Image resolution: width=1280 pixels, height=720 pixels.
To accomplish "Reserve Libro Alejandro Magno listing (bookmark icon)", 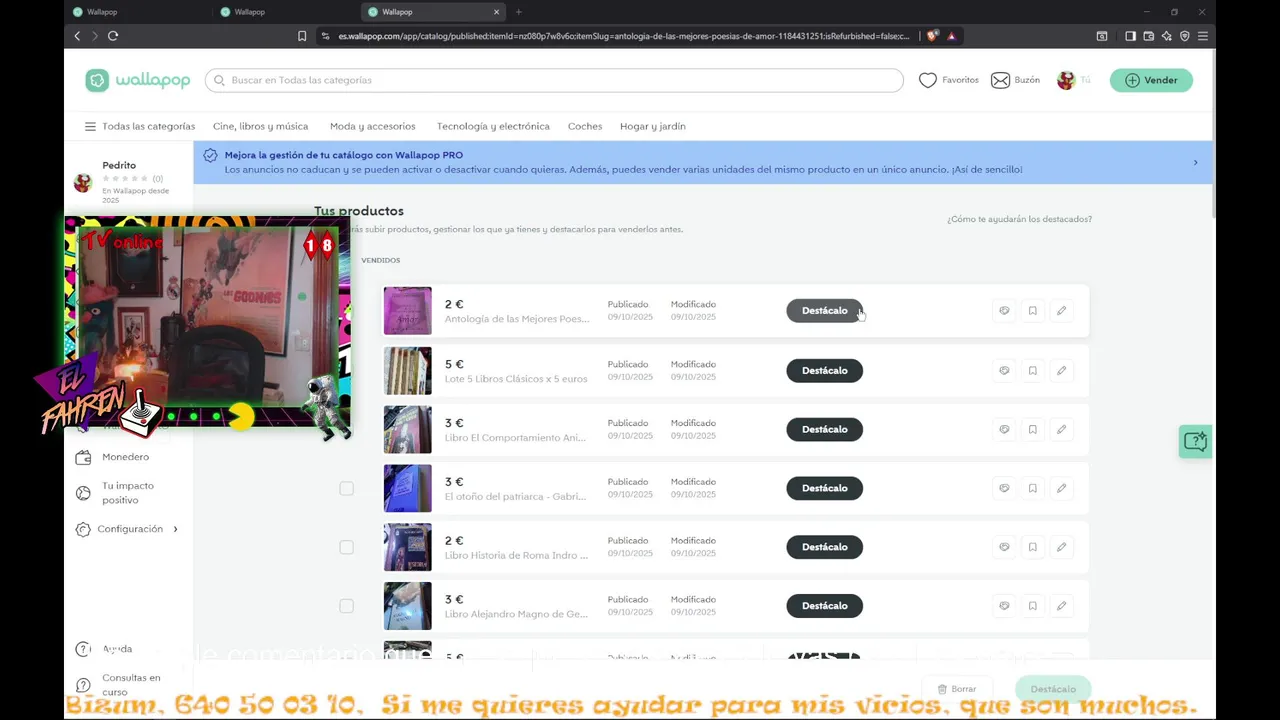I will 1033,606.
